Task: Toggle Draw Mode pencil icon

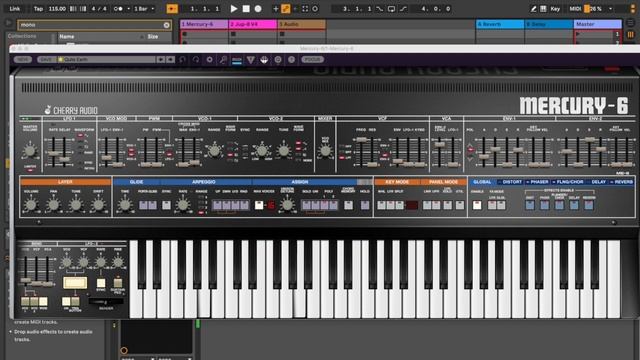Action: [533, 9]
